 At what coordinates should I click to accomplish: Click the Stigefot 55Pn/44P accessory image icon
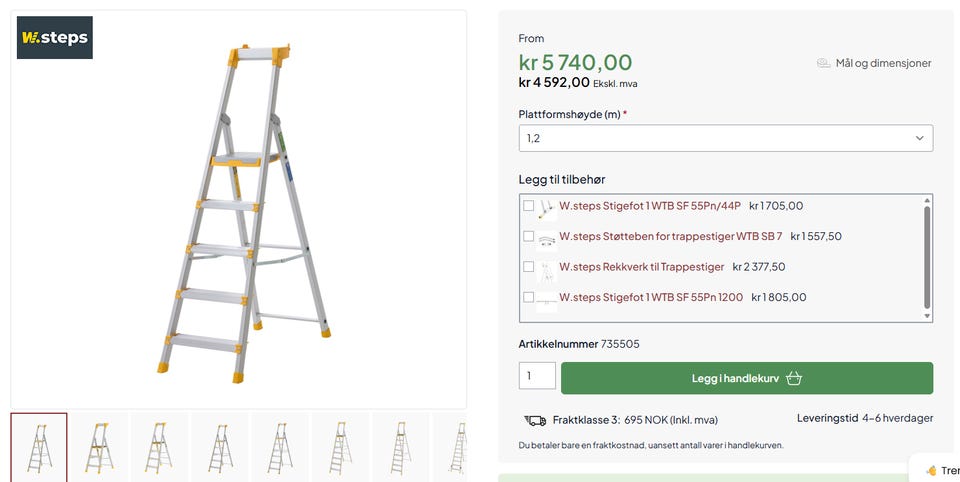click(546, 209)
